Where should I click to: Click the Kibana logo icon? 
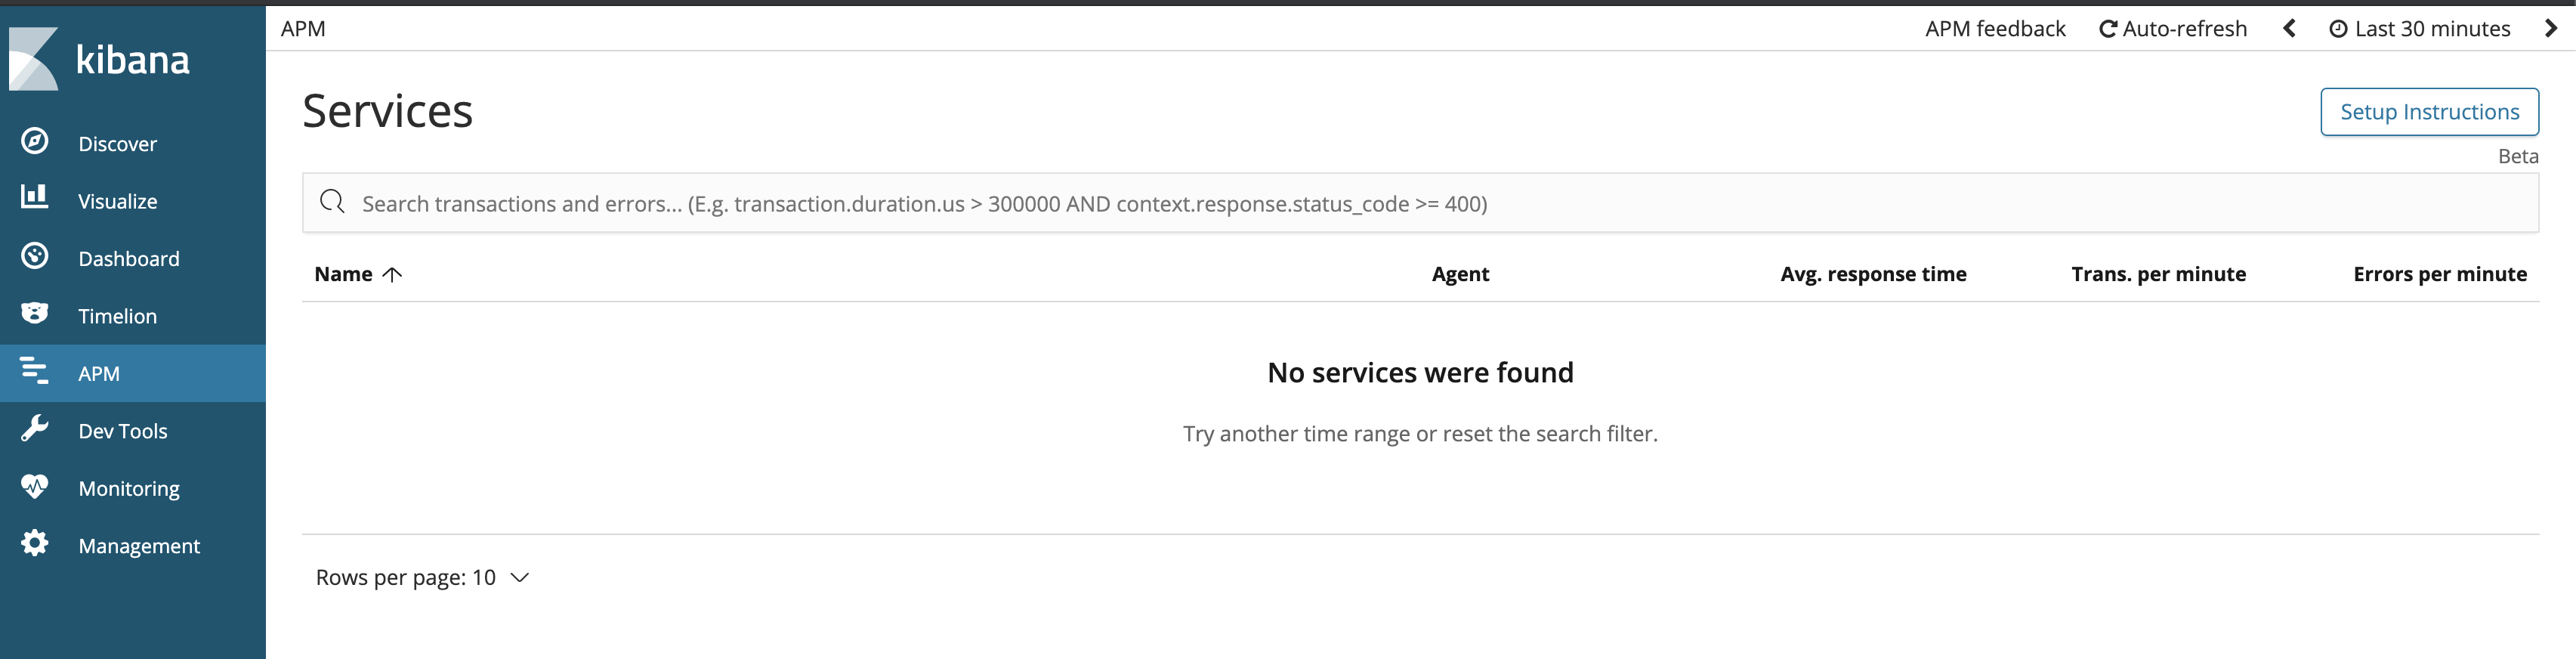point(34,59)
